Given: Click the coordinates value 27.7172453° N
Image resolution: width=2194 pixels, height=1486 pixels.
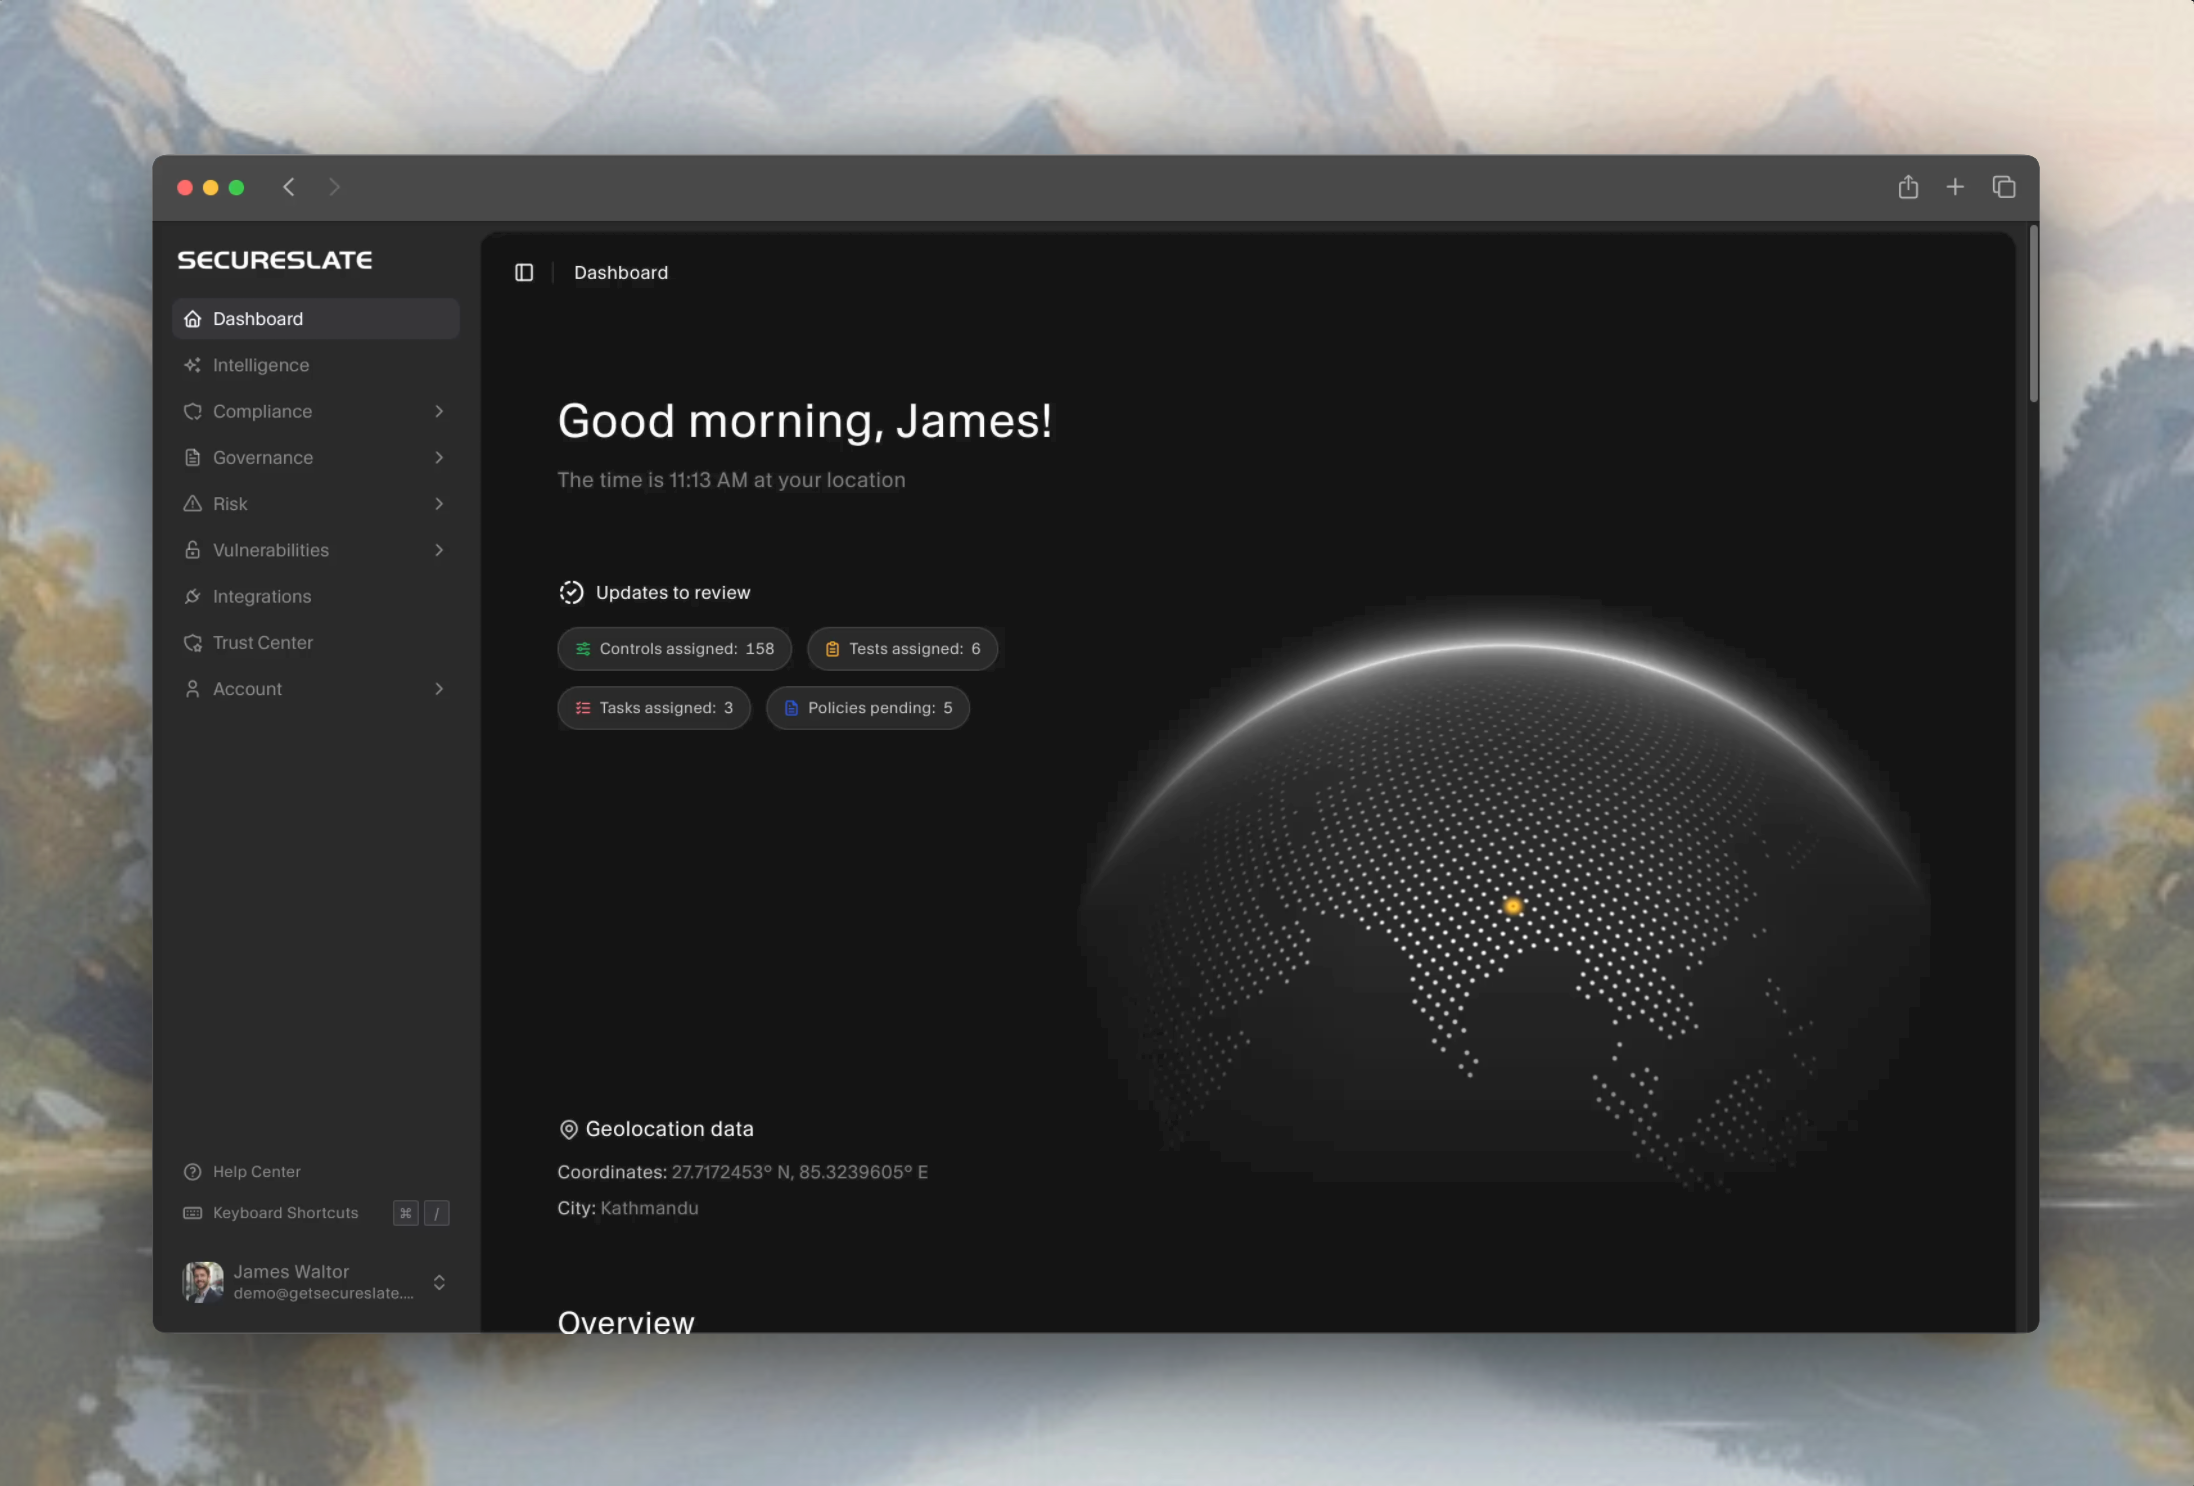Looking at the screenshot, I should [x=732, y=1172].
